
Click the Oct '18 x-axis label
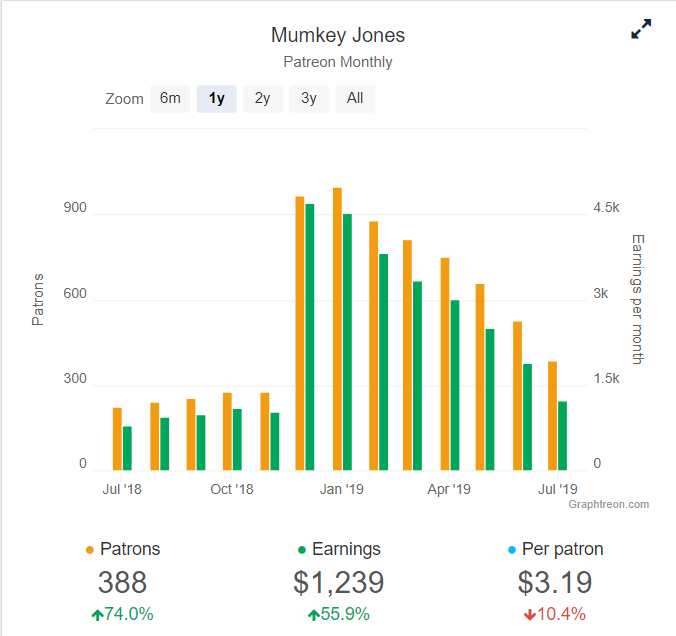pos(232,489)
